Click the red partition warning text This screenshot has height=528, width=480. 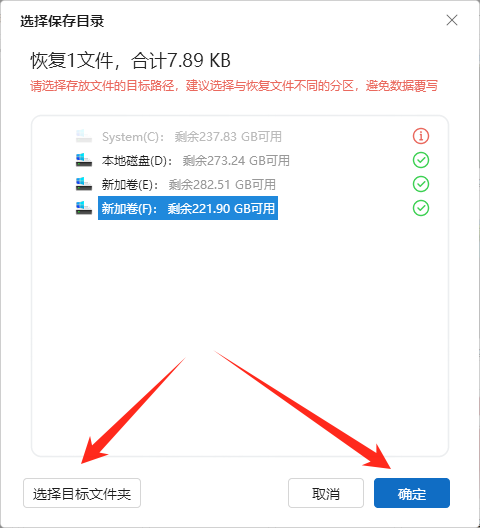(234, 86)
